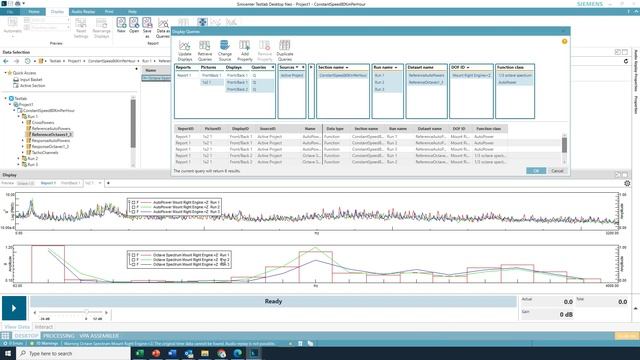The image size is (640, 360).
Task: Click the Duplicate Queries icon
Action: [284, 45]
